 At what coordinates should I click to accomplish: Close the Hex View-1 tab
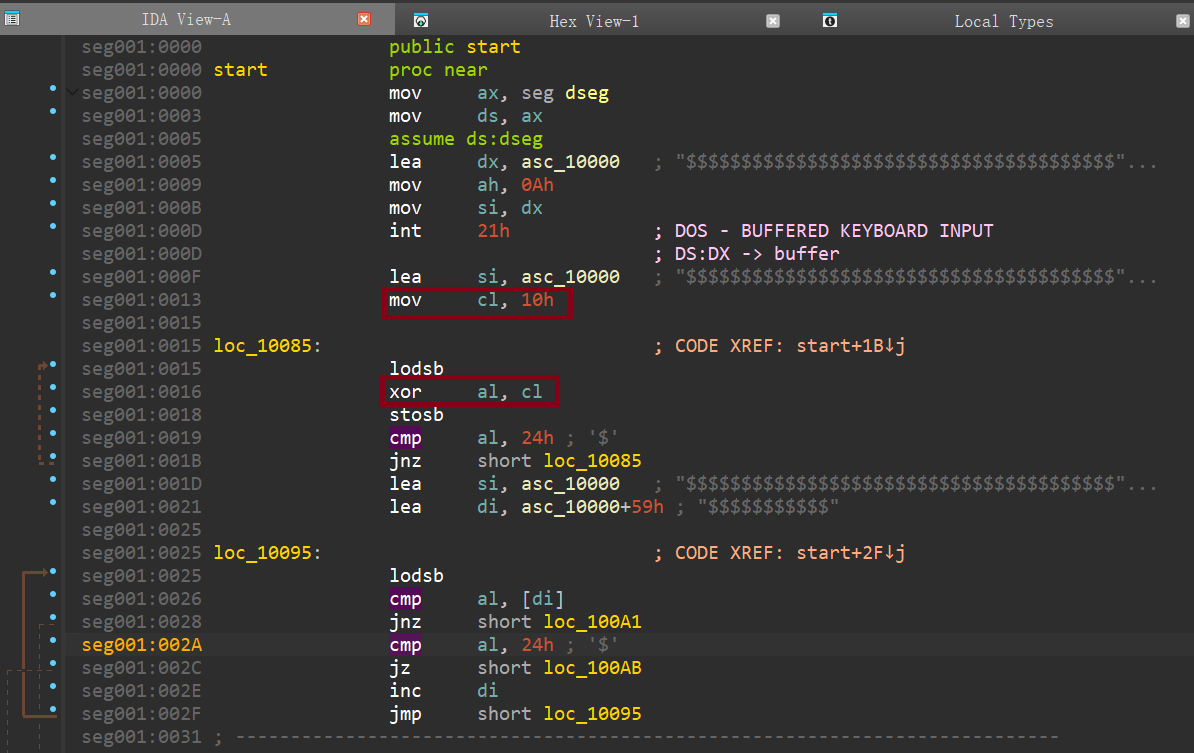772,20
